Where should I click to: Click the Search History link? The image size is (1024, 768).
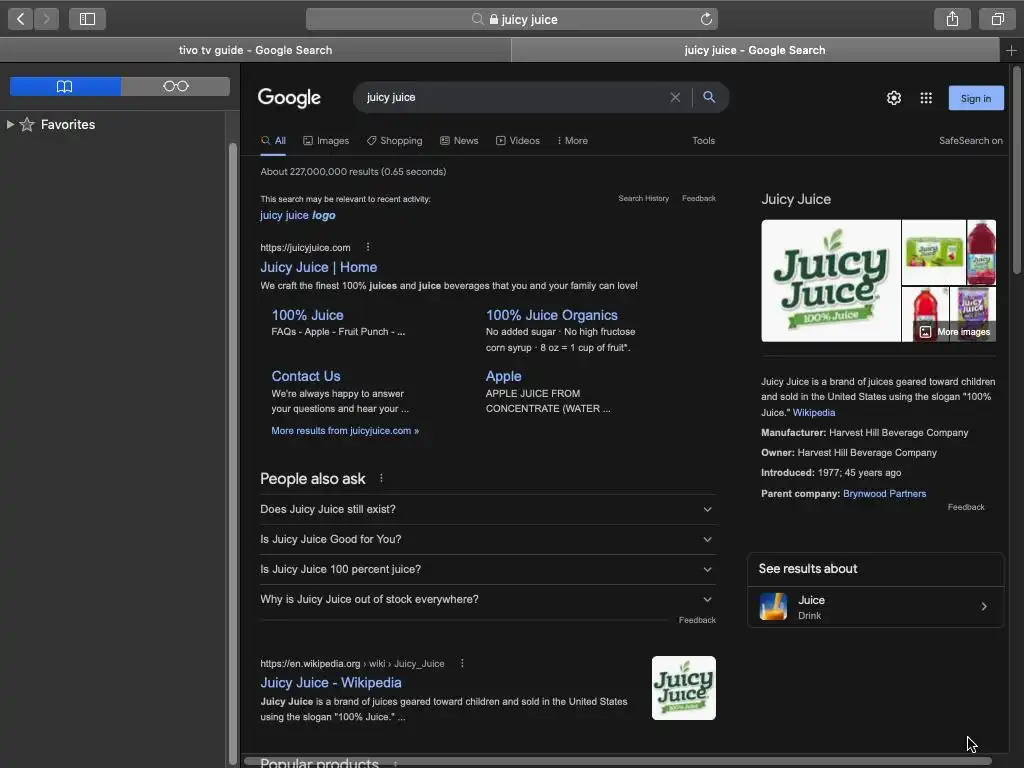pyautogui.click(x=643, y=199)
